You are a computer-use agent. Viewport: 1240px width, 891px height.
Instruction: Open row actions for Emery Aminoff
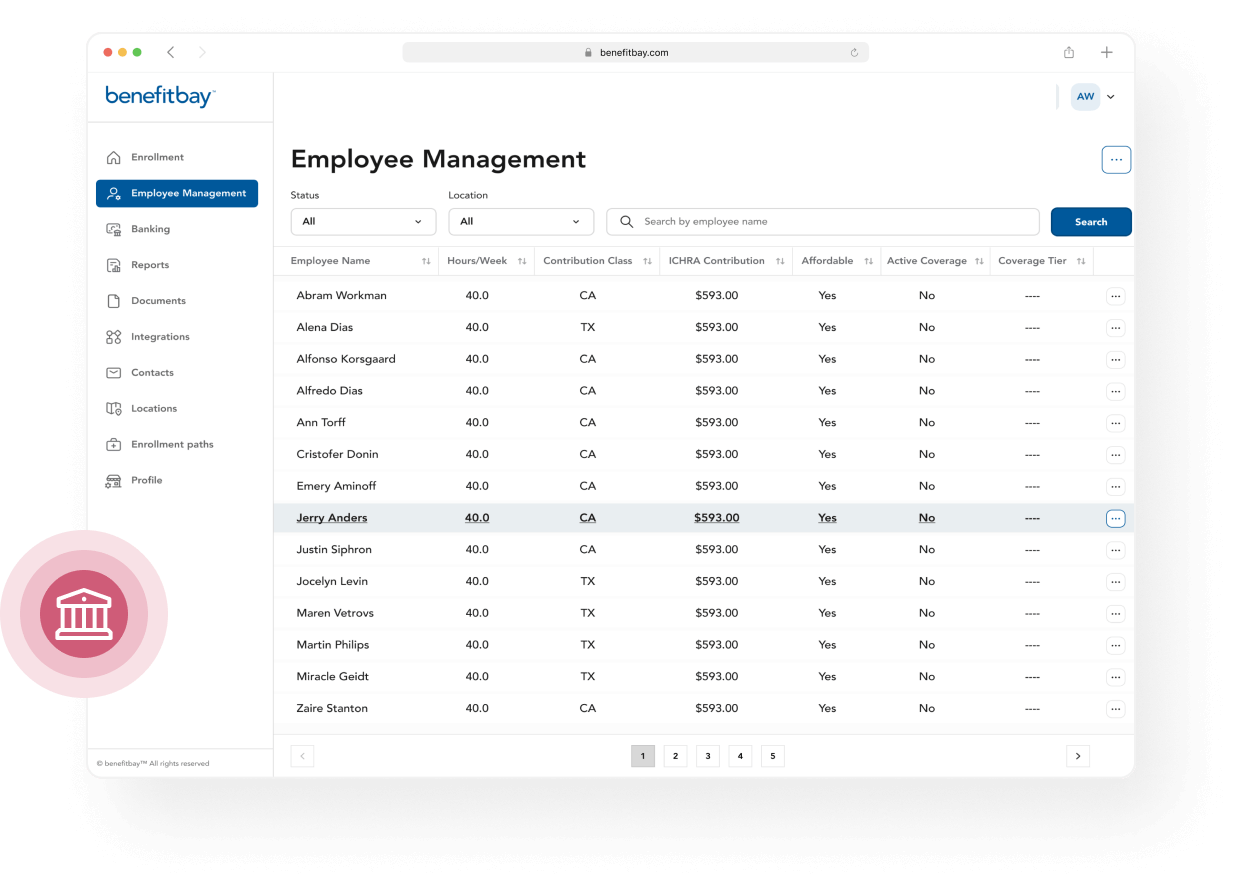coord(1116,487)
